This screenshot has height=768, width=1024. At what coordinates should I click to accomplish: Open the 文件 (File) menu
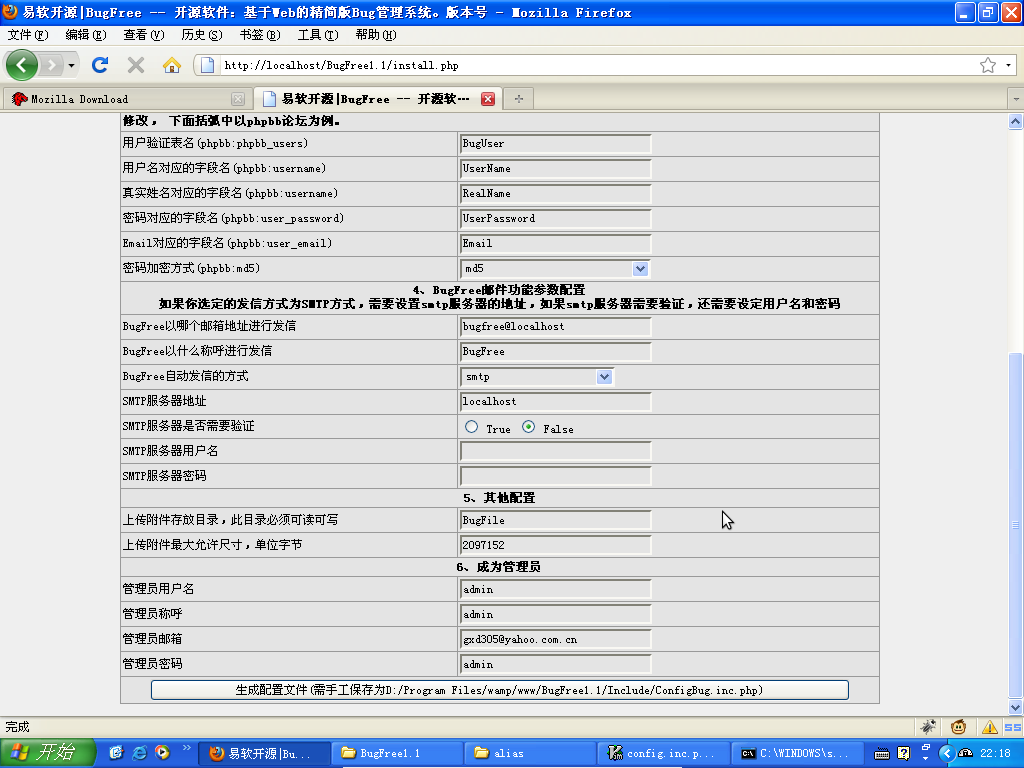(28, 35)
